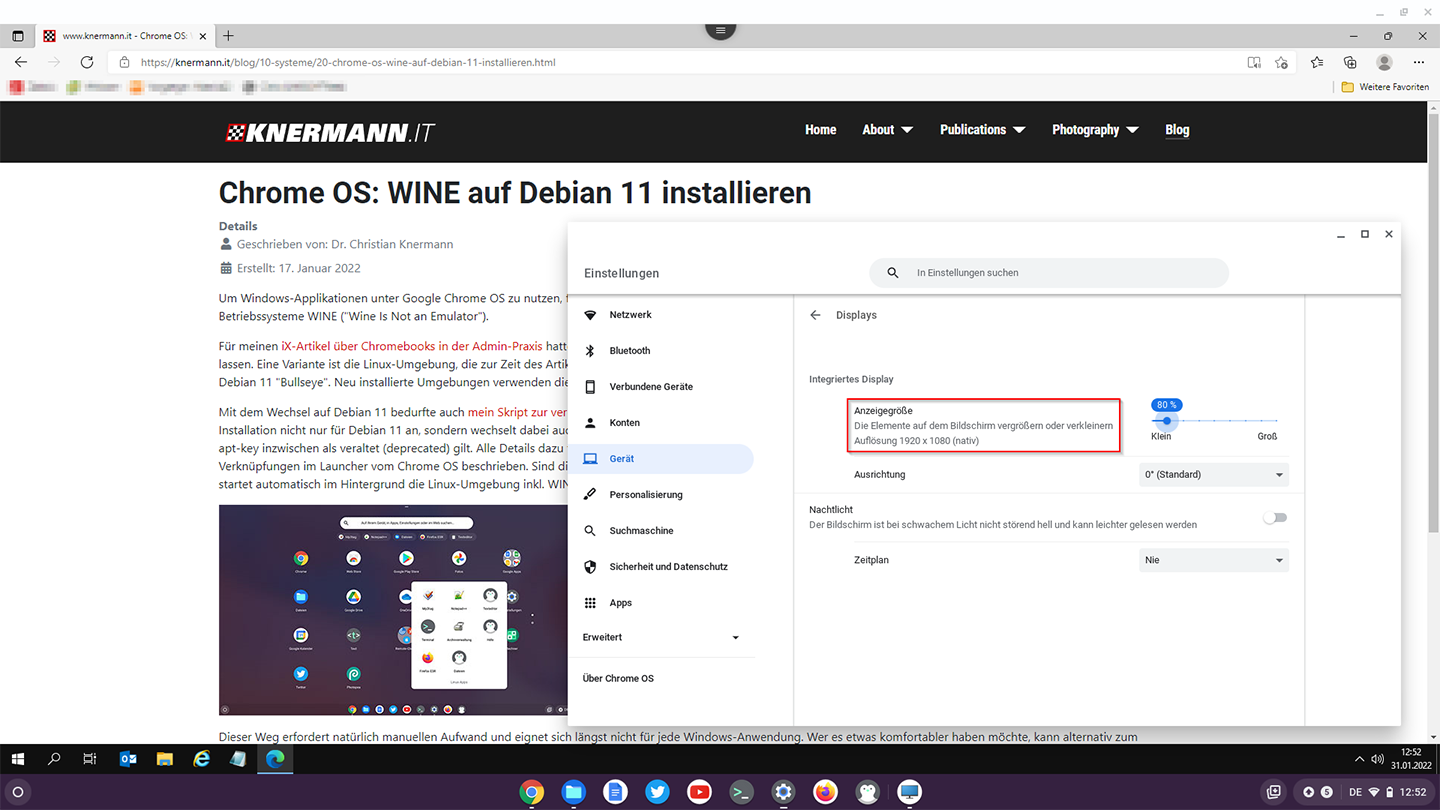This screenshot has height=810, width=1440.
Task: Go to Home in the site navigation
Action: 821,130
